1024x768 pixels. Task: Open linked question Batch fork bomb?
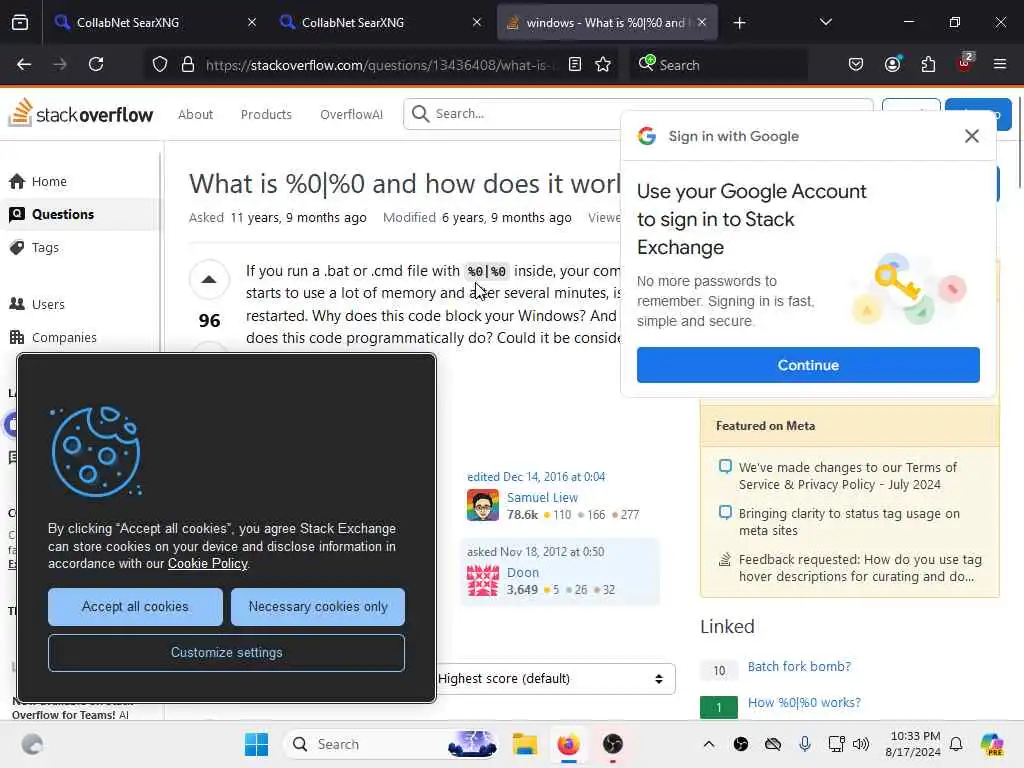pyautogui.click(x=799, y=667)
